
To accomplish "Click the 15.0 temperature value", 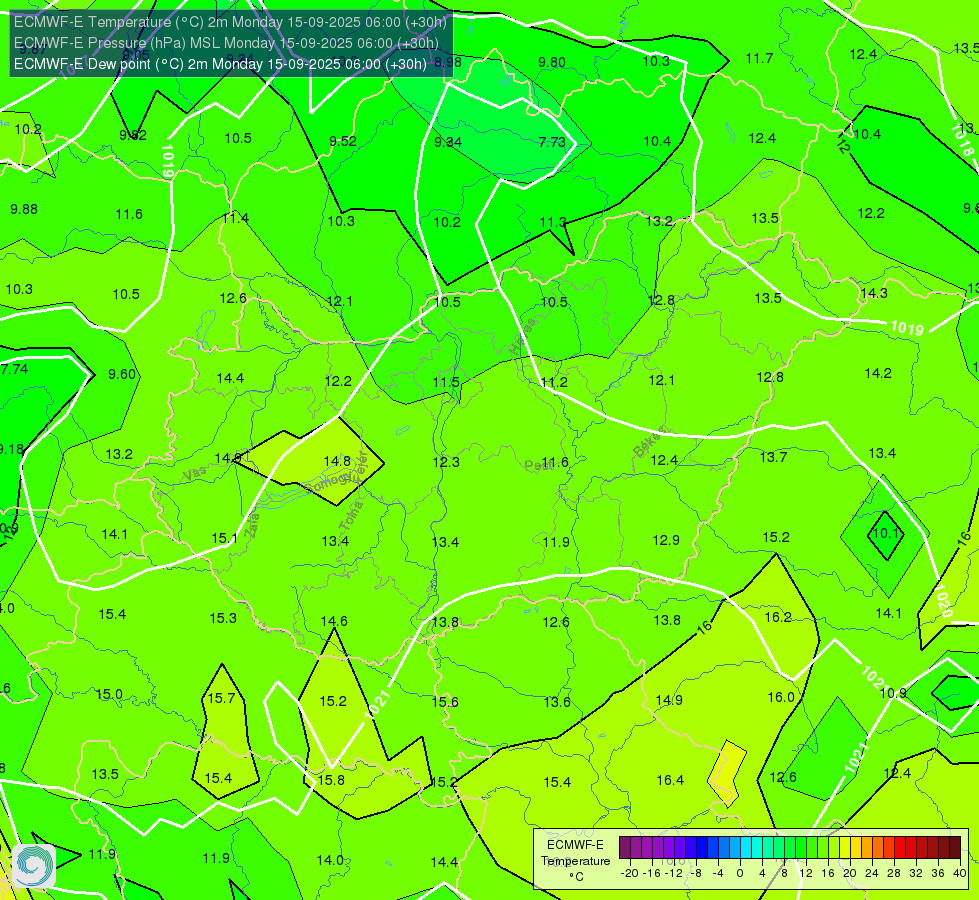I will (x=109, y=695).
